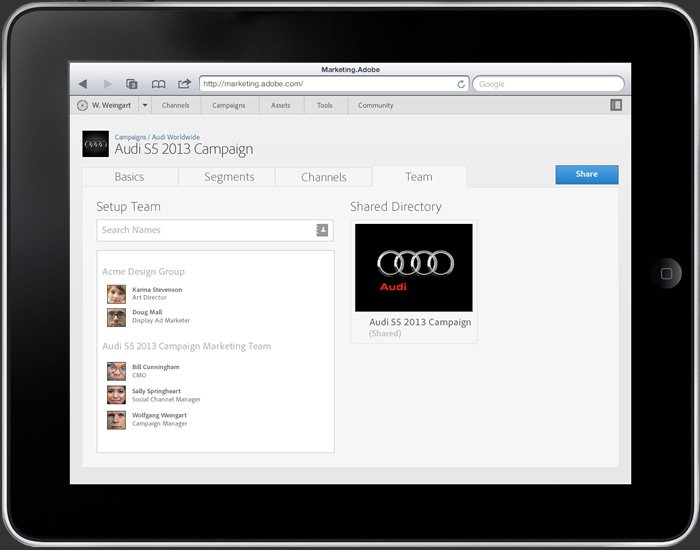Screen dimensions: 700x550
Task: Open the contacts icon in Search Names field
Action: [322, 230]
